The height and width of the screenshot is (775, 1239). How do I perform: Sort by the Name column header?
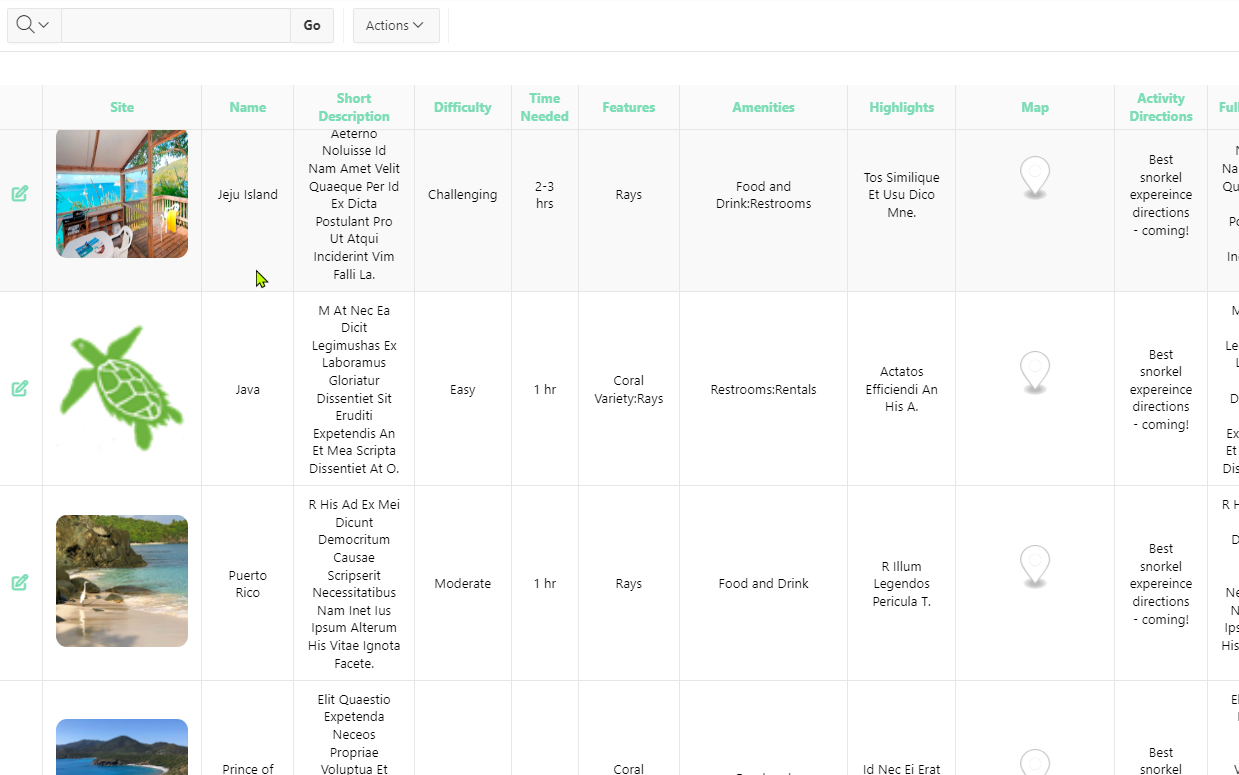pos(247,107)
